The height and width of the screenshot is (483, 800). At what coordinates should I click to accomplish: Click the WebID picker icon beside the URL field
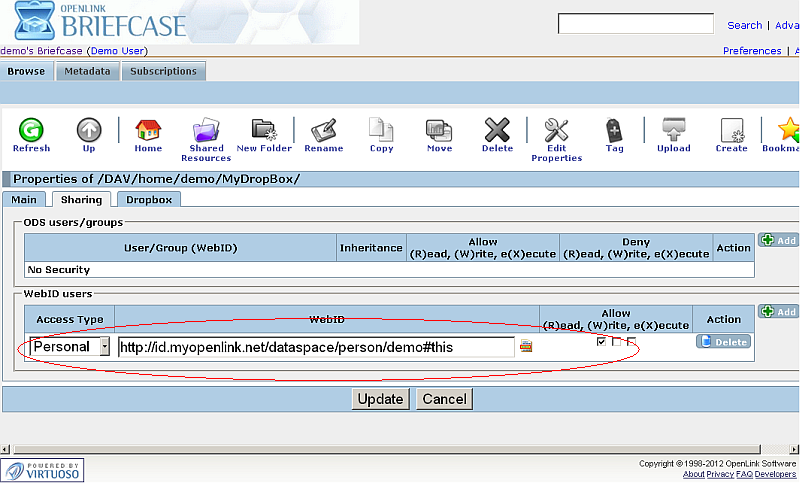coord(526,346)
